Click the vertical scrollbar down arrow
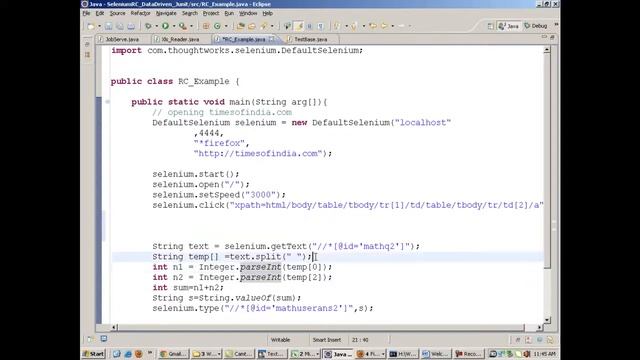Screen dimensions: 640x360 547,320
